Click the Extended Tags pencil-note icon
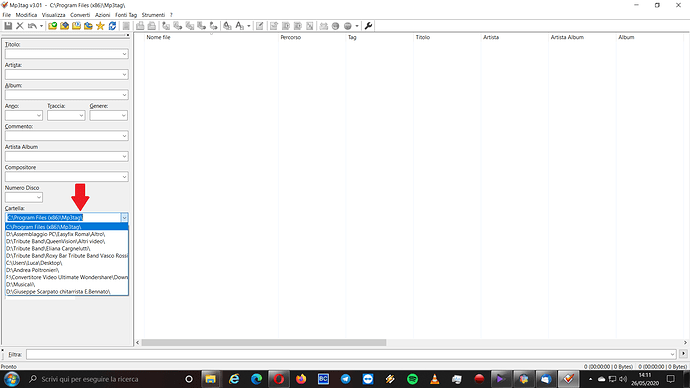This screenshot has width=690, height=388. [260, 26]
